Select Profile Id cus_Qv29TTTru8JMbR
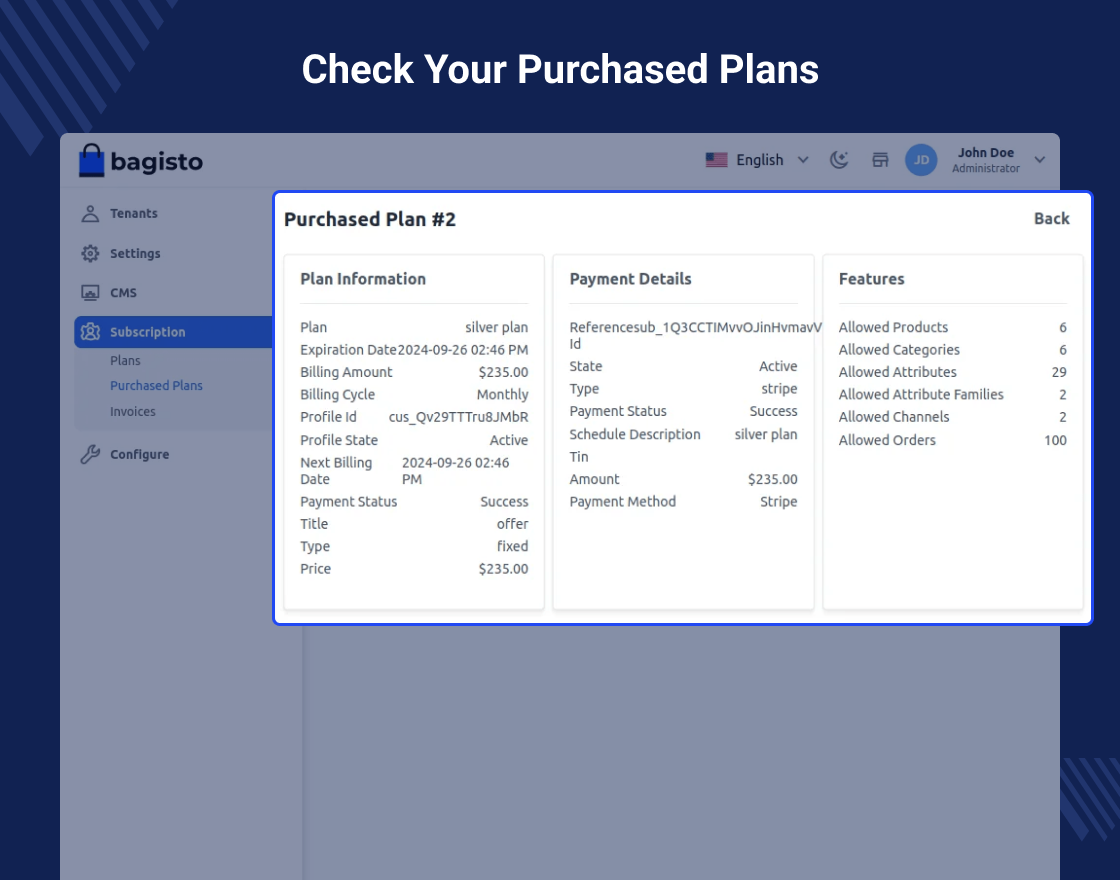1120x880 pixels. point(459,417)
